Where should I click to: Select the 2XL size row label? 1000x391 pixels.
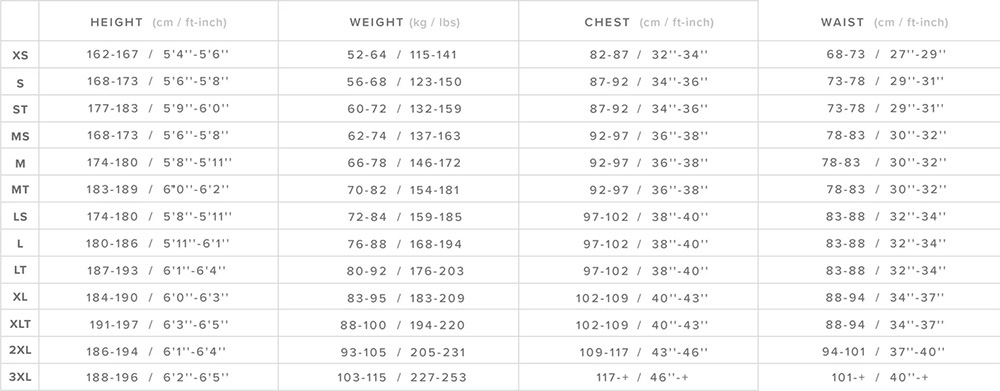20,351
